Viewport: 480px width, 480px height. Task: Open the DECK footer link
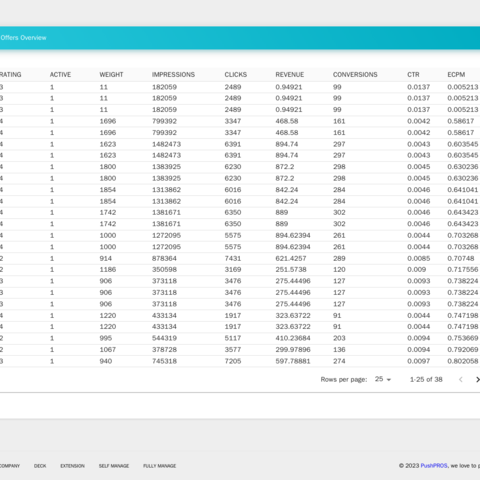coord(40,466)
